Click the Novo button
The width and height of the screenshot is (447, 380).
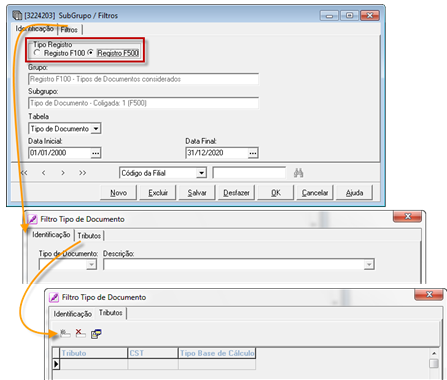point(118,193)
